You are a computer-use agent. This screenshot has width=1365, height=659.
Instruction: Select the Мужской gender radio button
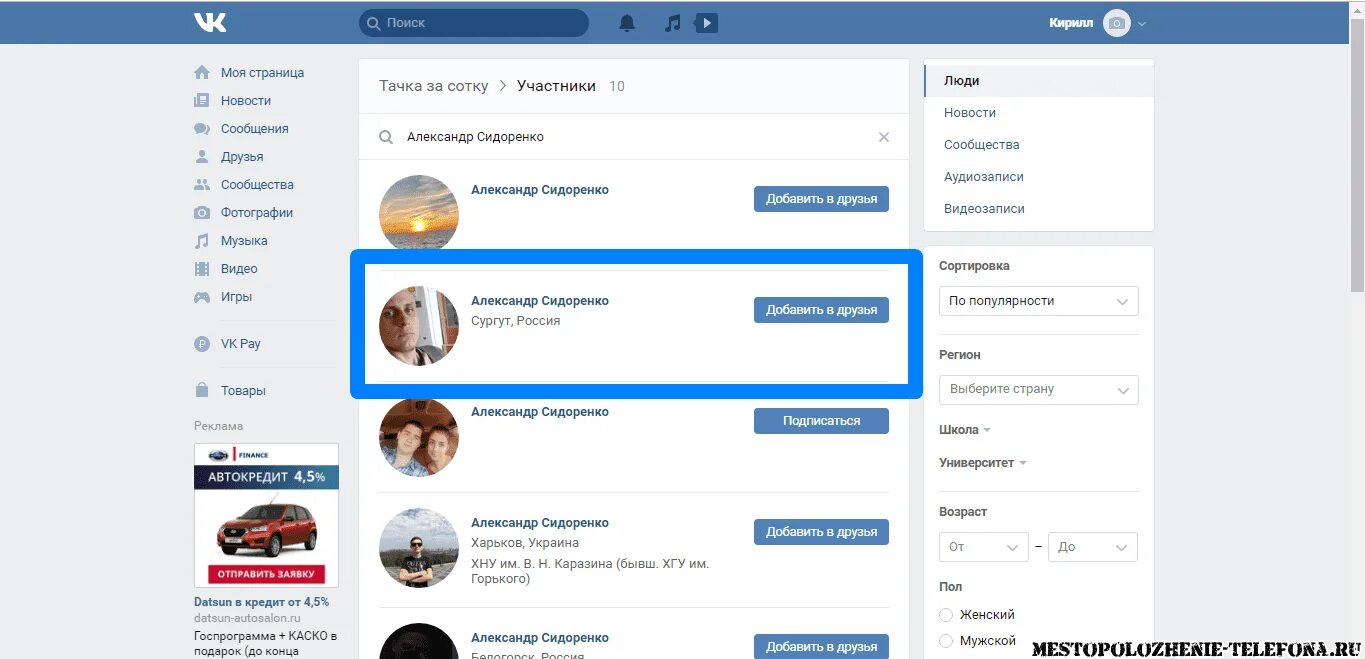point(946,641)
